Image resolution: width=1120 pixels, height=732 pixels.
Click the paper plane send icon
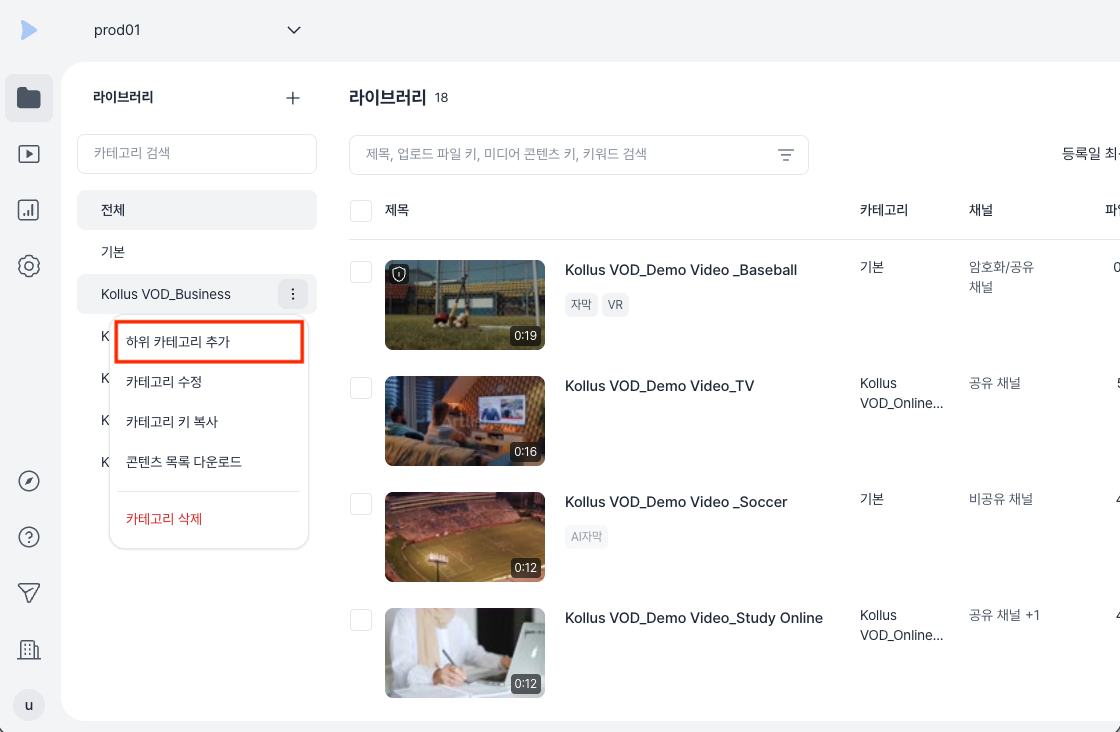click(29, 593)
